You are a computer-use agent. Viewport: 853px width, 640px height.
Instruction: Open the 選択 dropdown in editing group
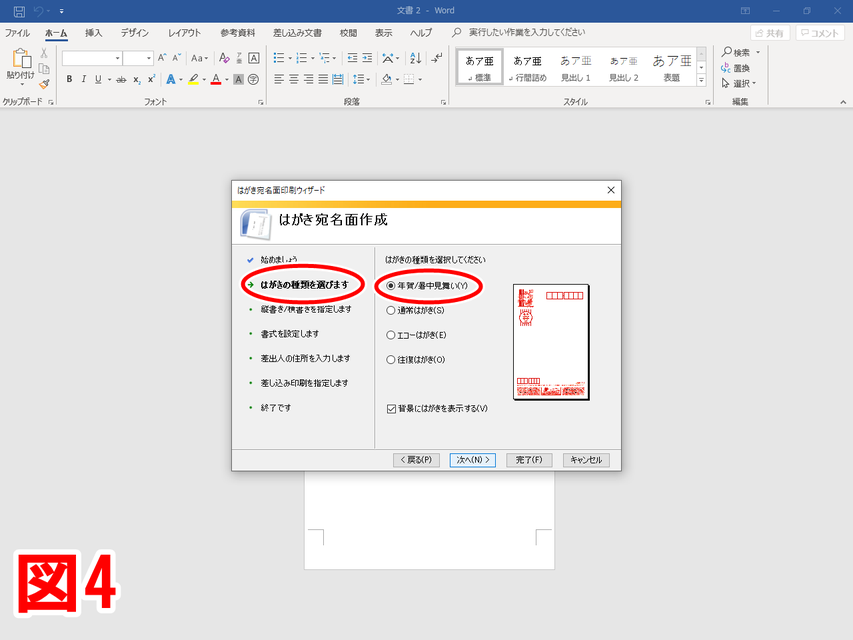coord(738,83)
